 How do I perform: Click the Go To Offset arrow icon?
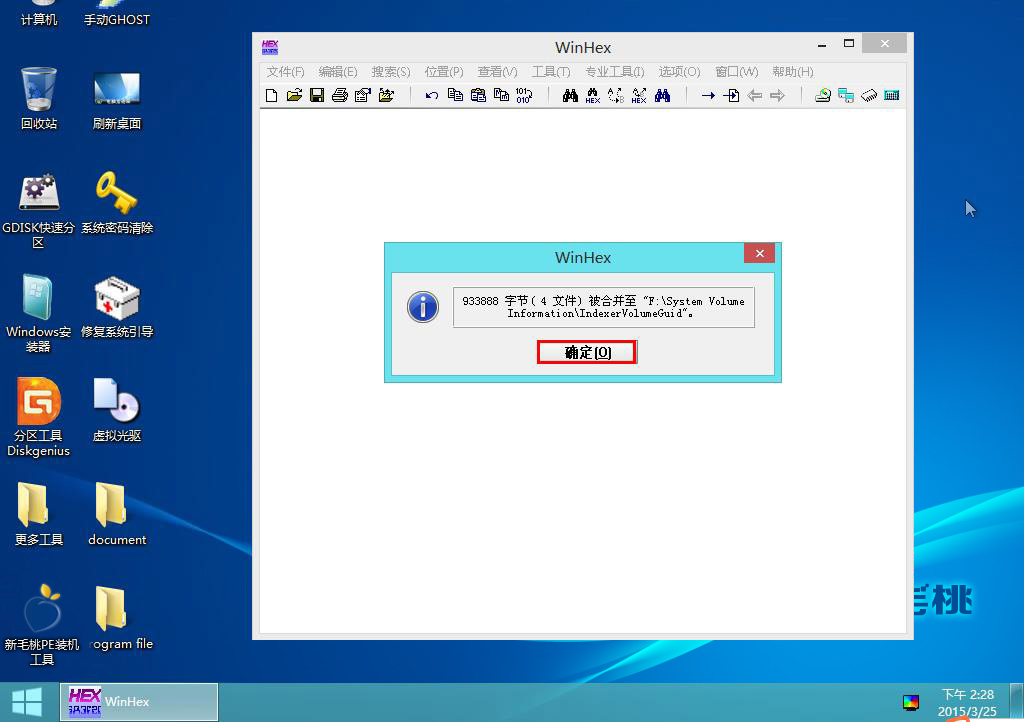tap(708, 95)
